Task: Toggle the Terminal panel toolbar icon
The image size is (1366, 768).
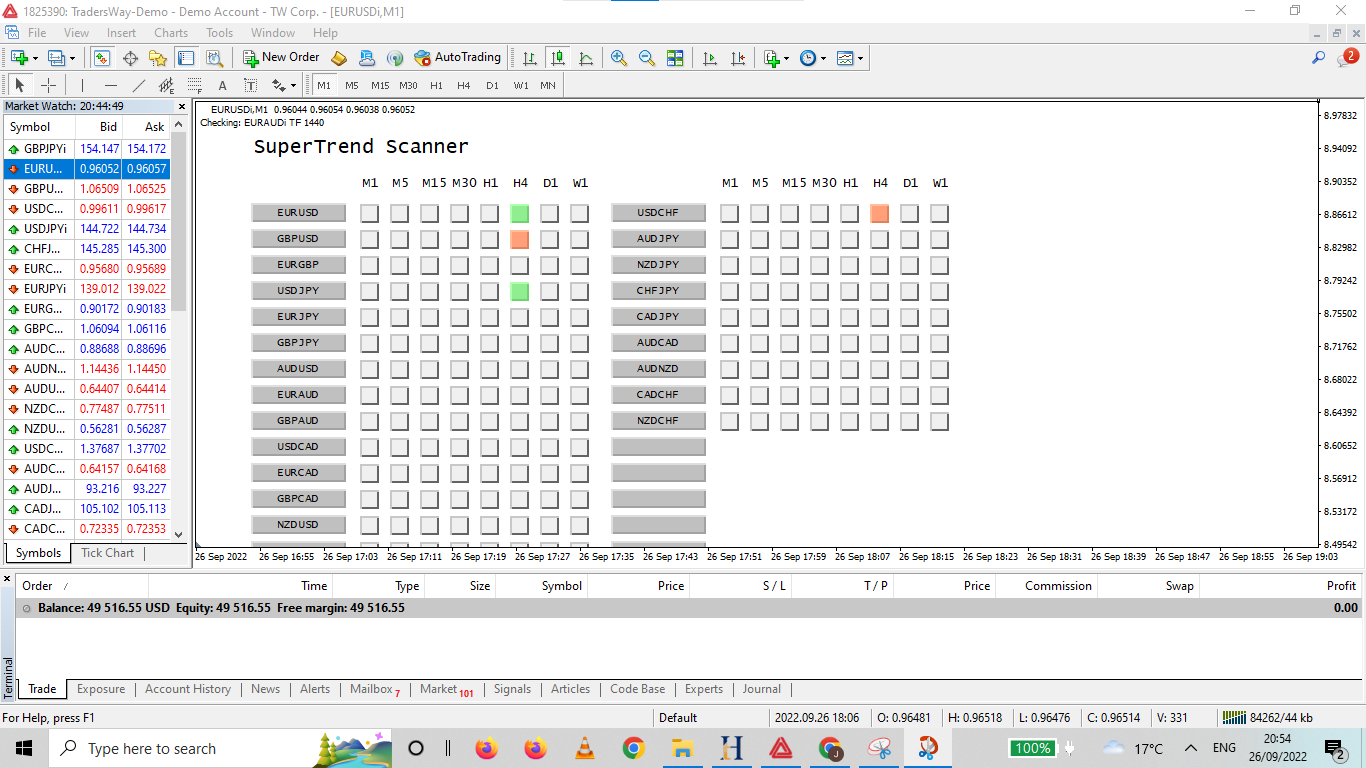Action: tap(186, 58)
